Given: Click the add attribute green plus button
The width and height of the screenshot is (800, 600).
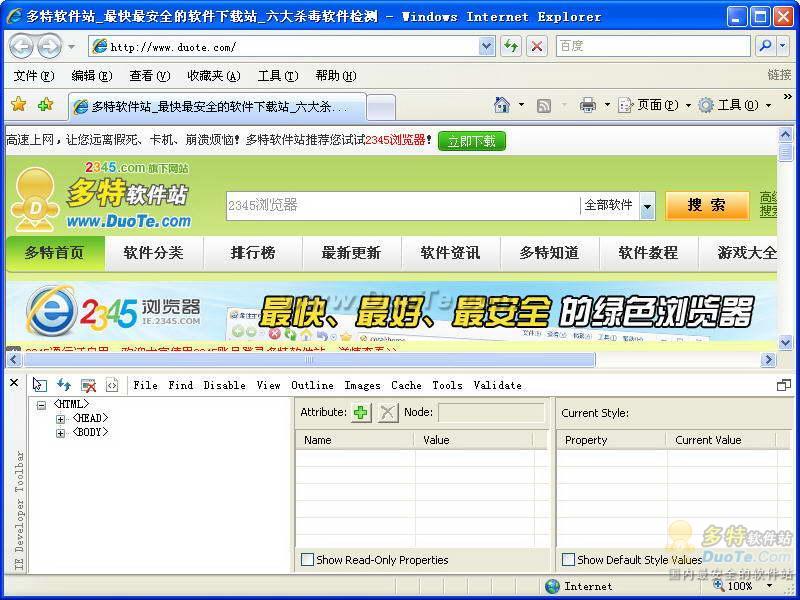Looking at the screenshot, I should pyautogui.click(x=360, y=412).
